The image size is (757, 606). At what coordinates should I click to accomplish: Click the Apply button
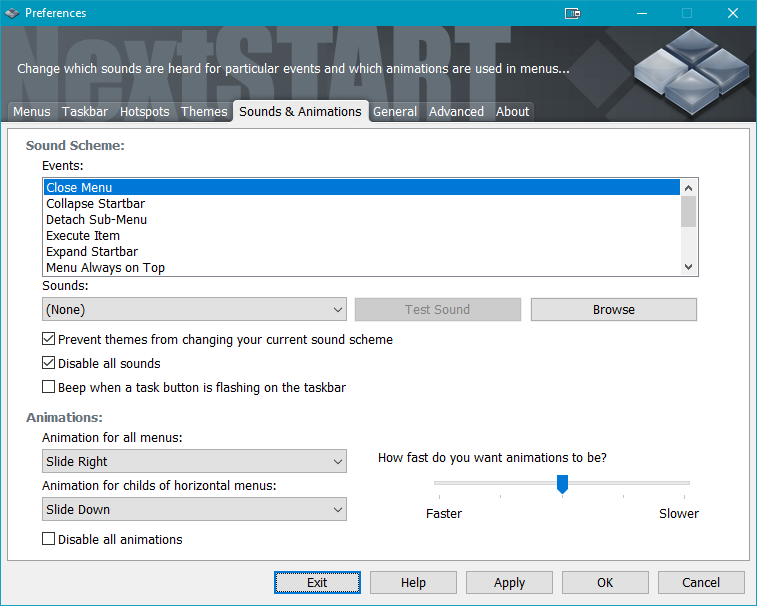click(x=509, y=582)
